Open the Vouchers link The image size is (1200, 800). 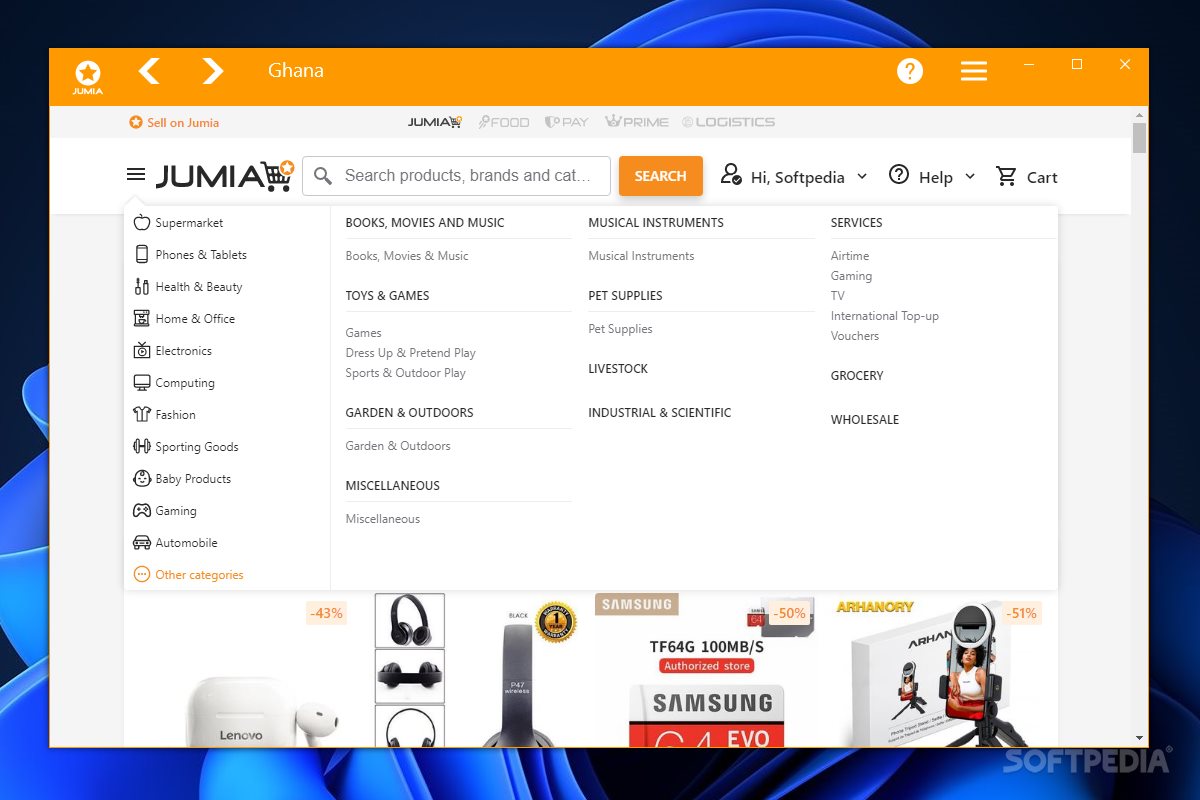click(855, 336)
